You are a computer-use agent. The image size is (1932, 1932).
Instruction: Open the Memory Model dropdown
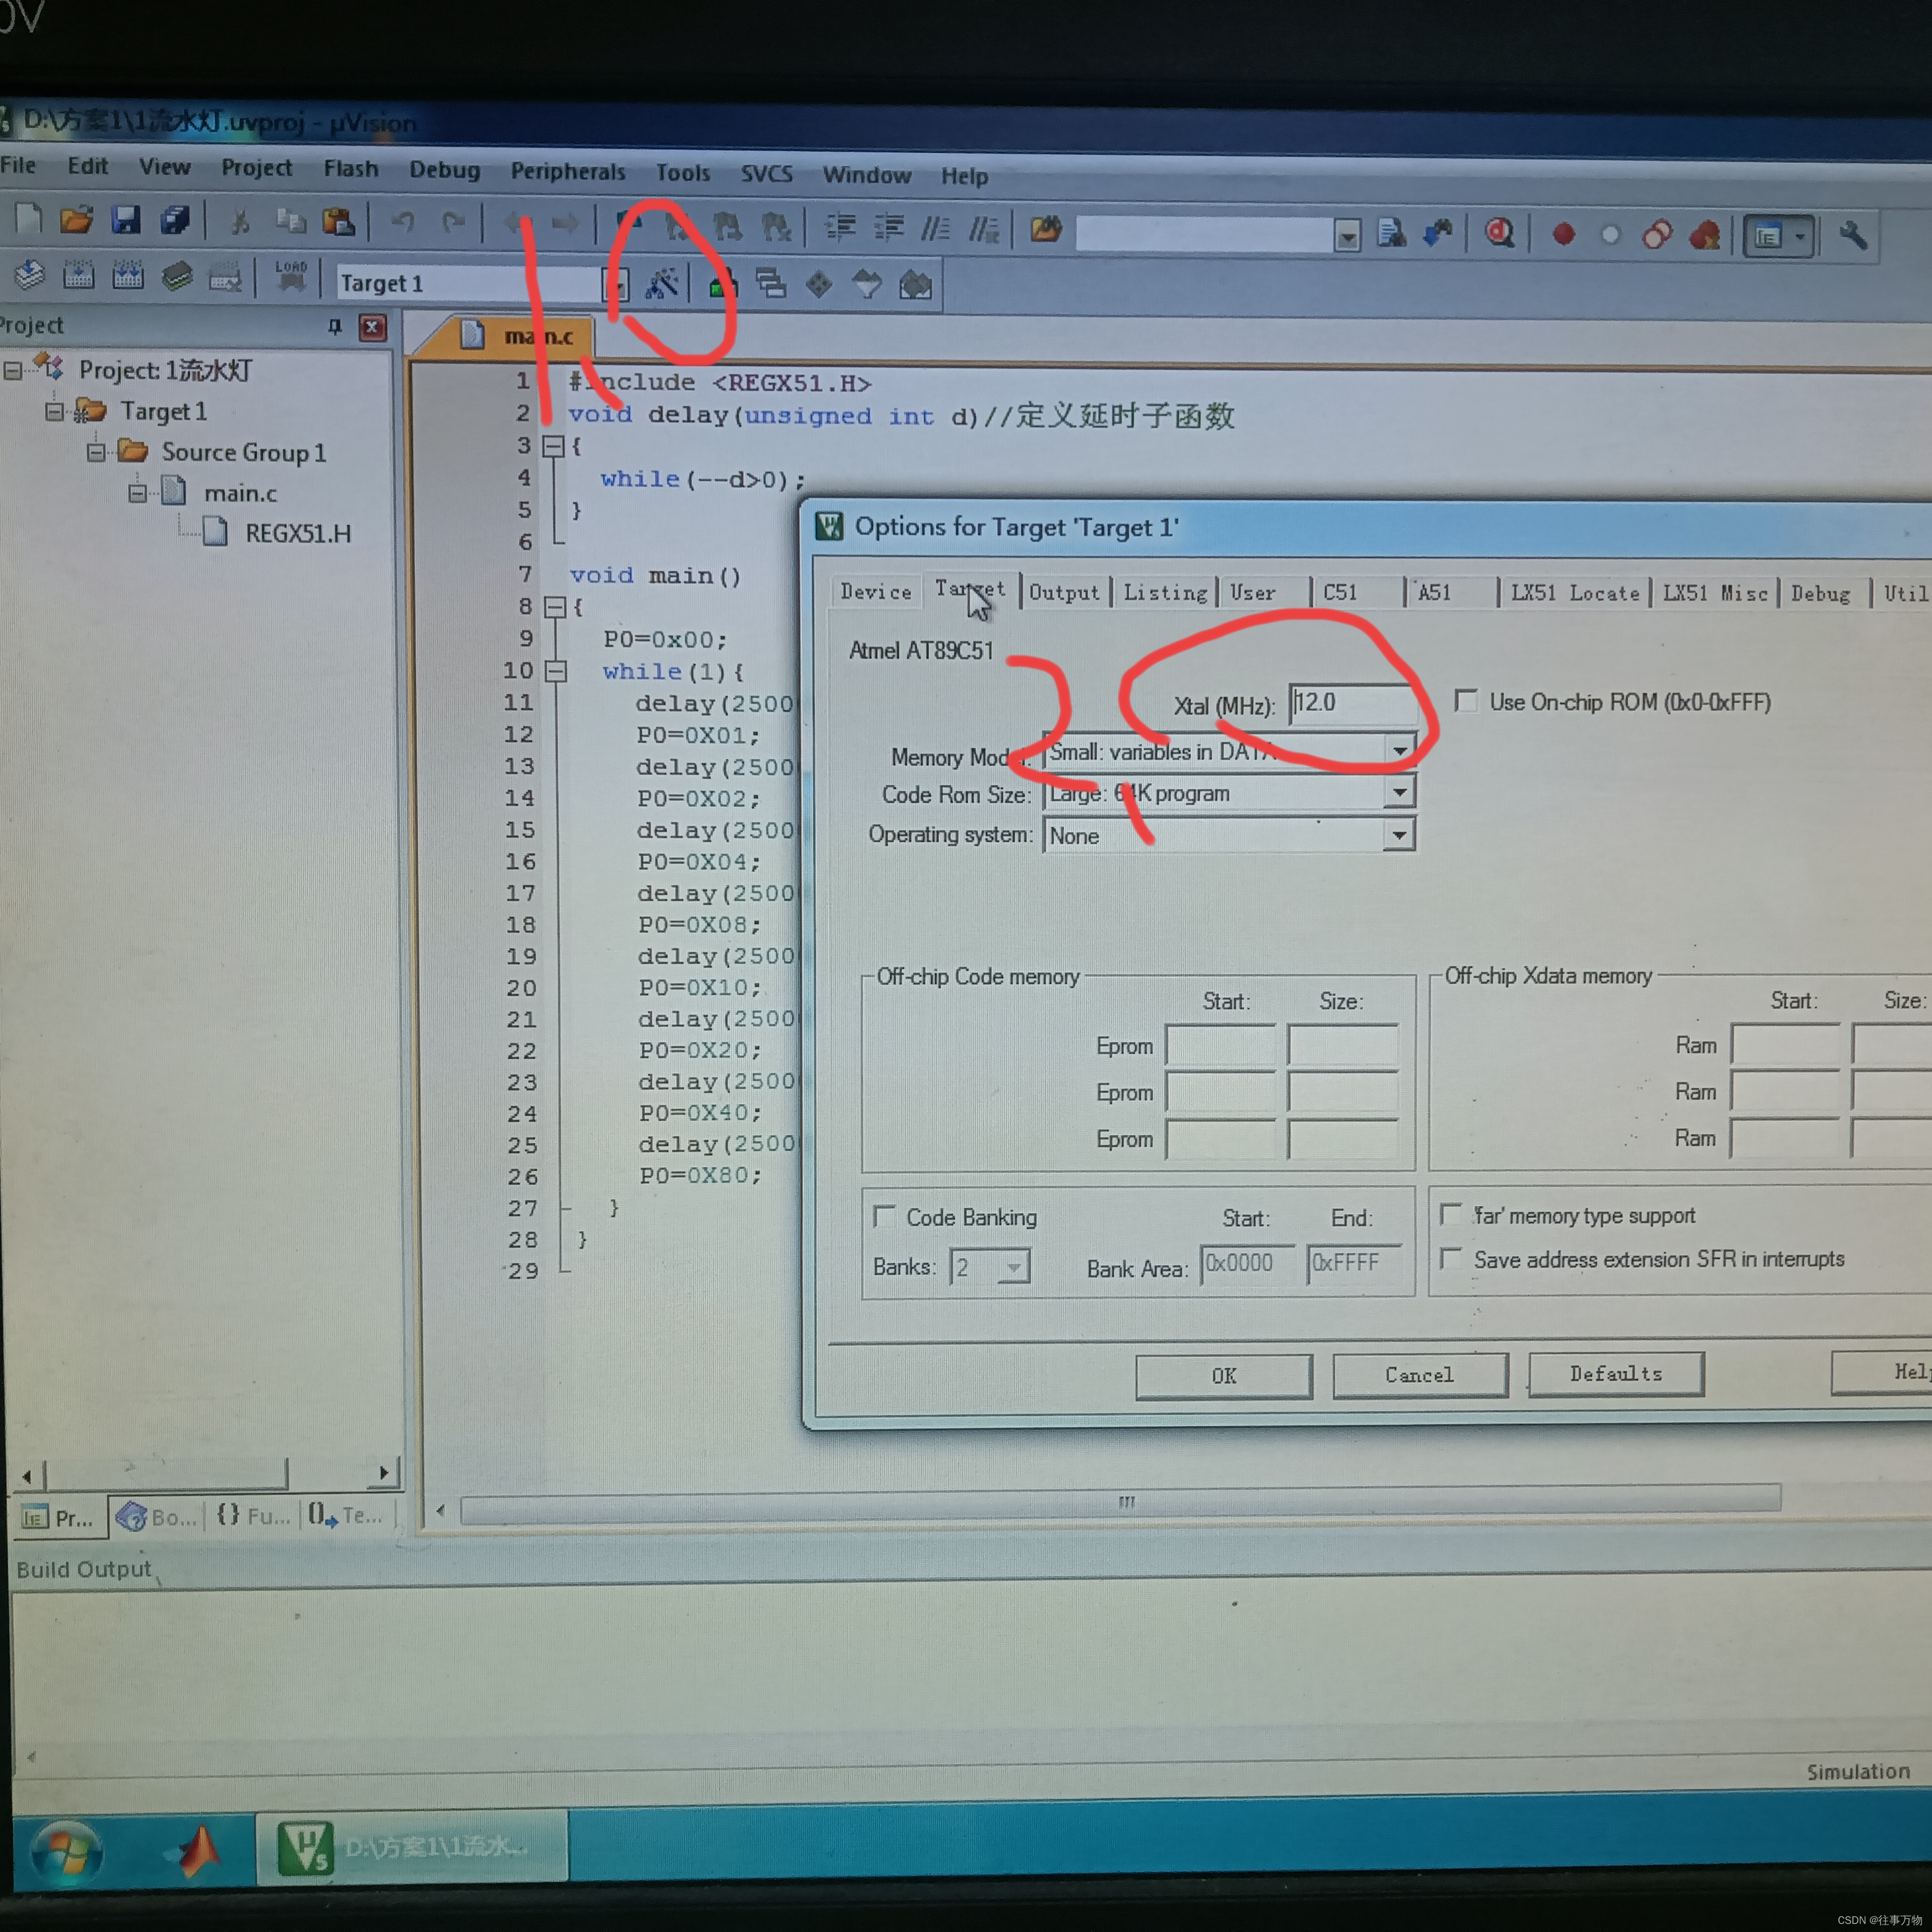pos(1399,750)
